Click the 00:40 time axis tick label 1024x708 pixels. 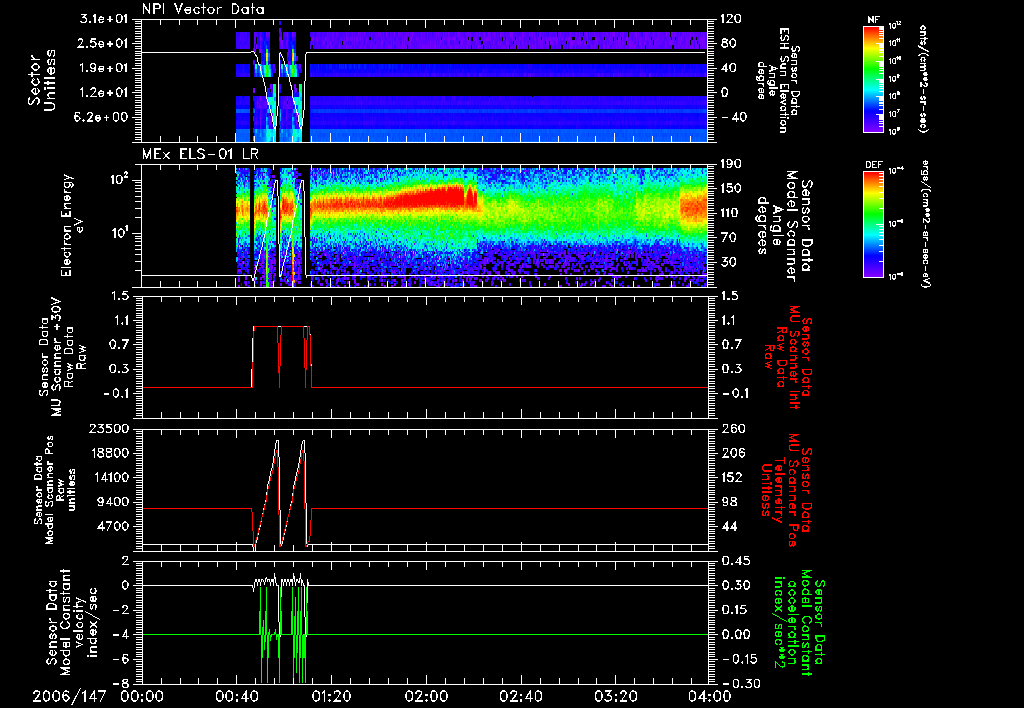(x=236, y=696)
